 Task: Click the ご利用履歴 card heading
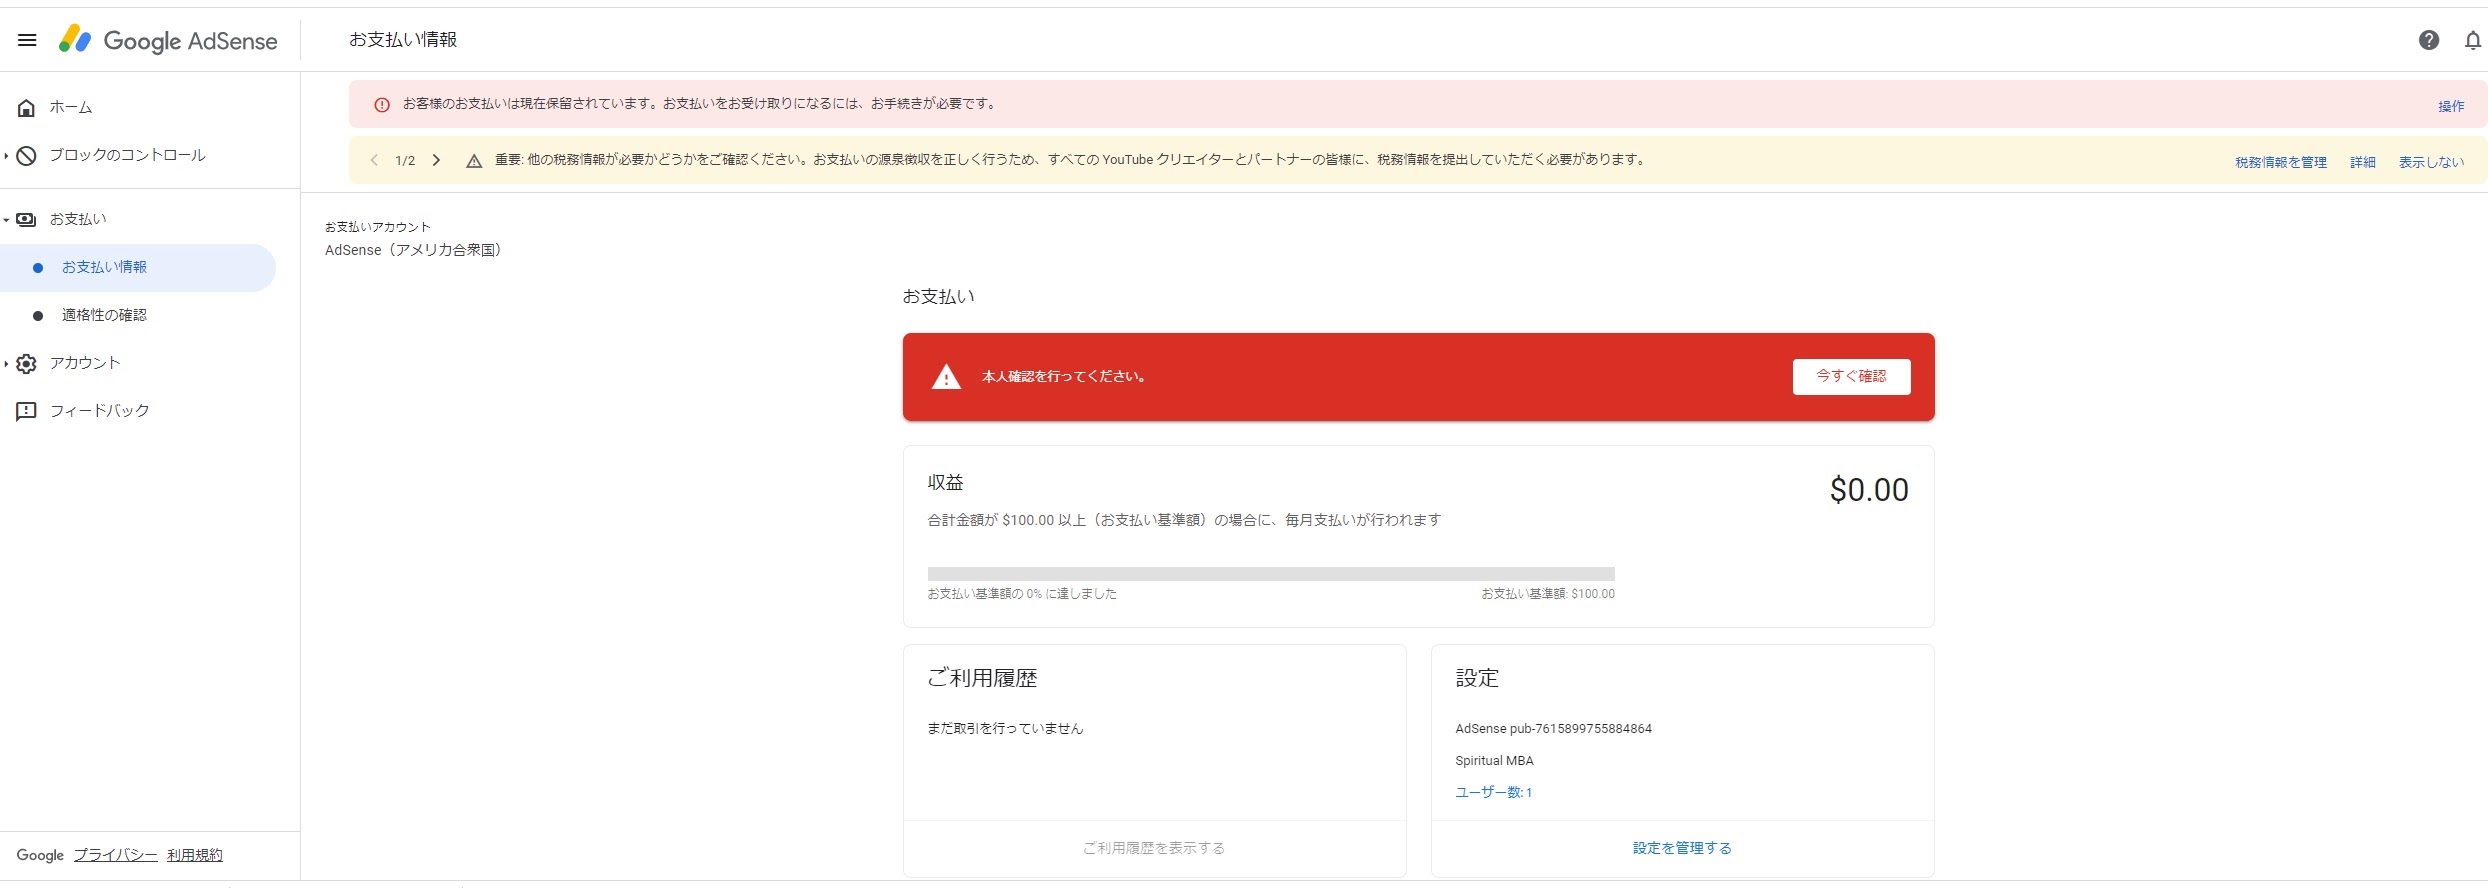point(982,678)
